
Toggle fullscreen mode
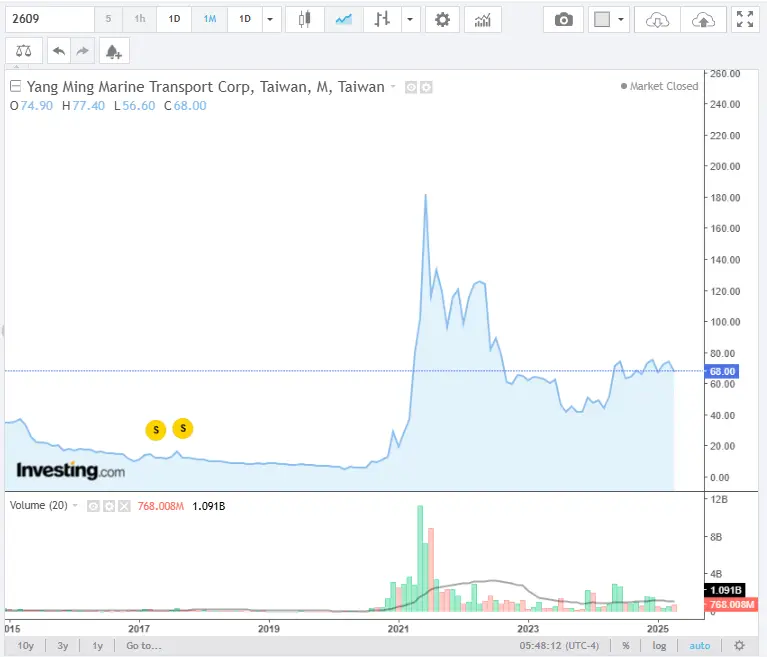(744, 20)
